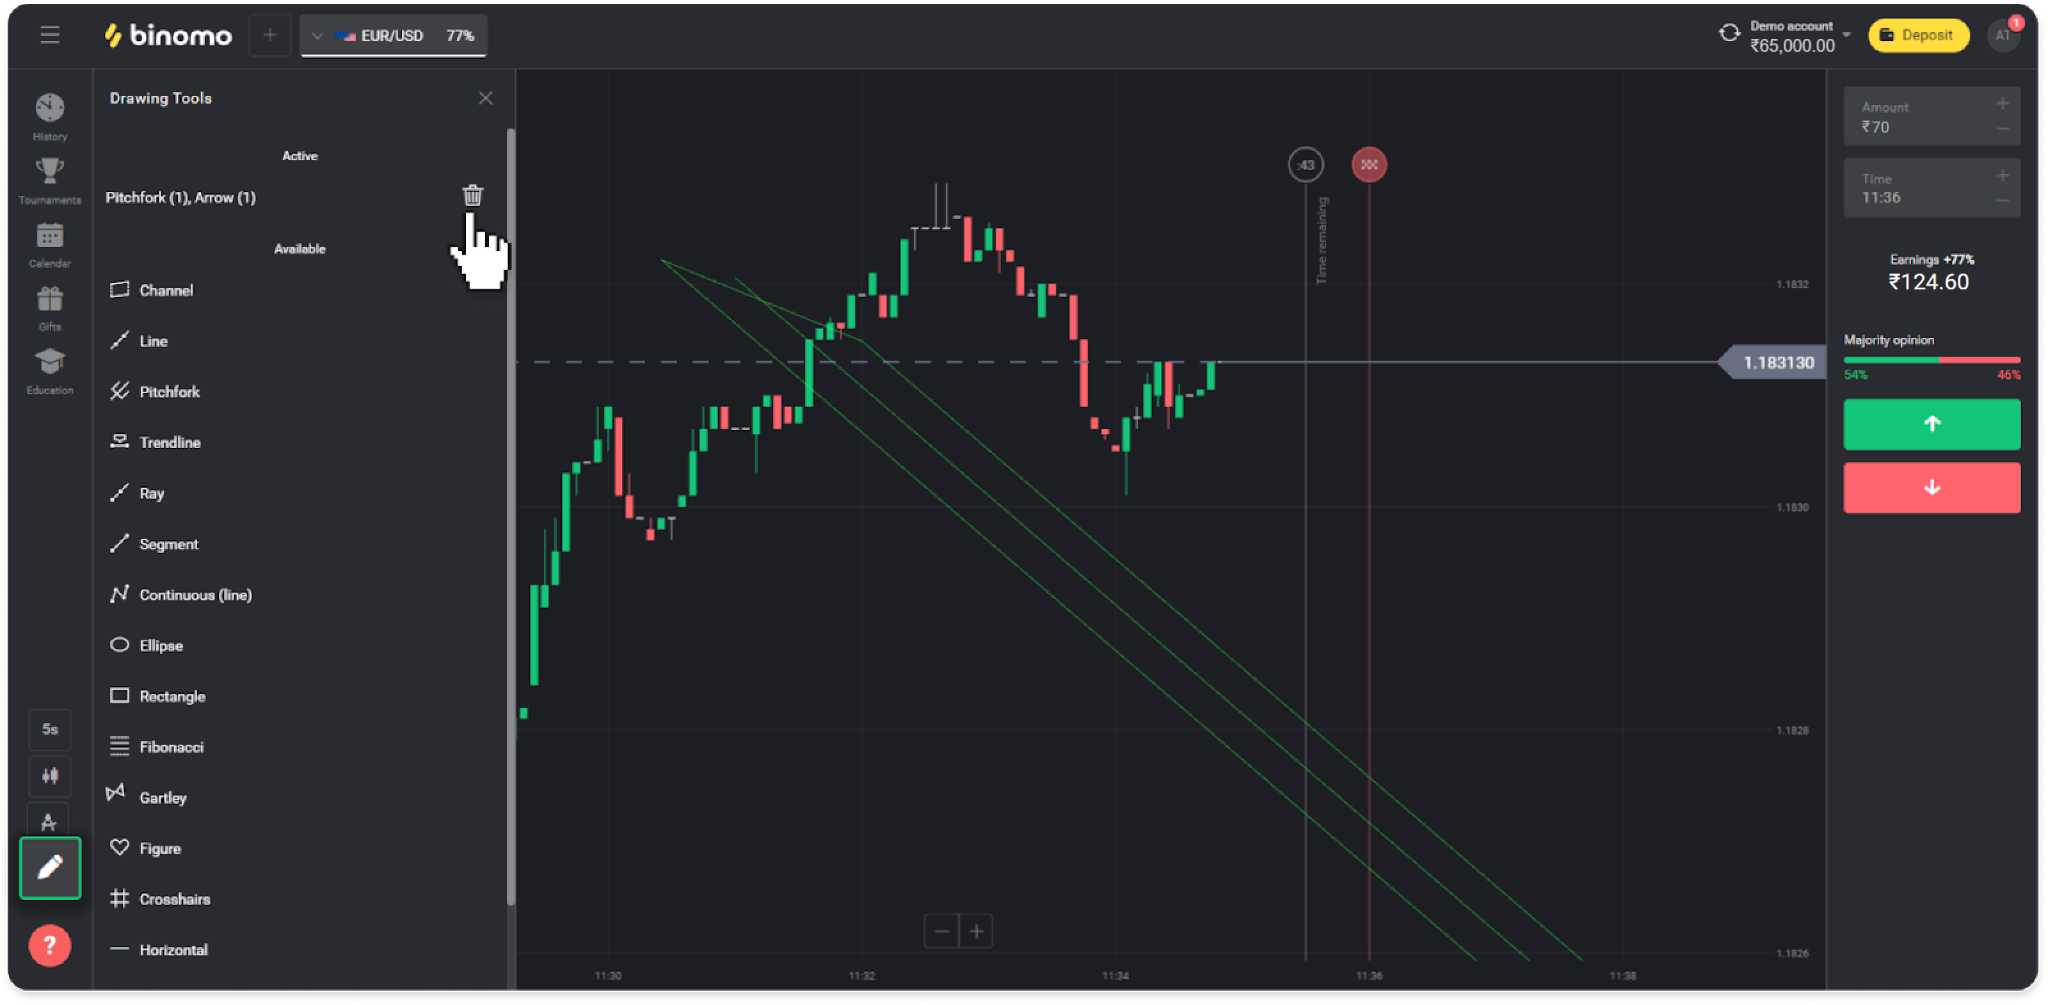Delete active drawings with trash icon
Screen dimensions: 2048x1005
pos(472,196)
